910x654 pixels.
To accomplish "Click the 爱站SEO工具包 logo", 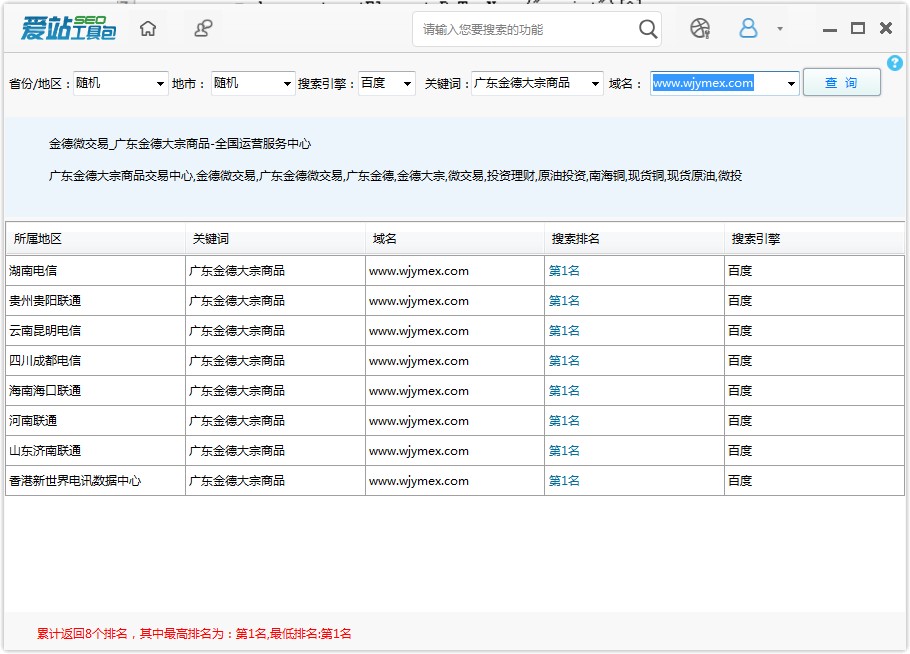I will click(x=68, y=29).
